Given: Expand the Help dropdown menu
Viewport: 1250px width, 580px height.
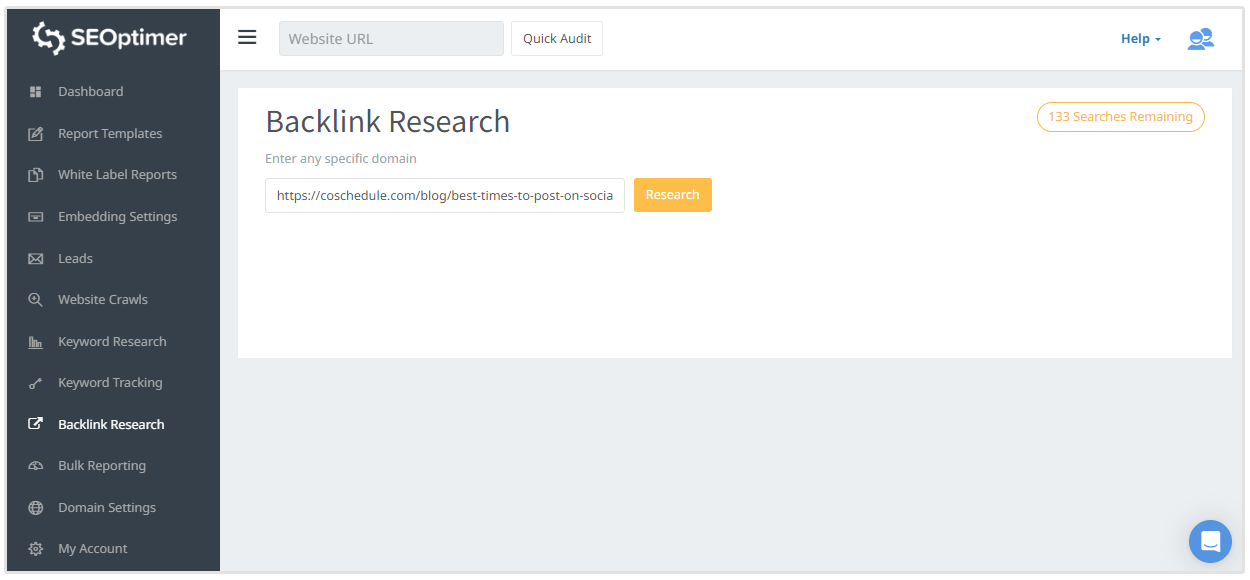Looking at the screenshot, I should click(1140, 39).
